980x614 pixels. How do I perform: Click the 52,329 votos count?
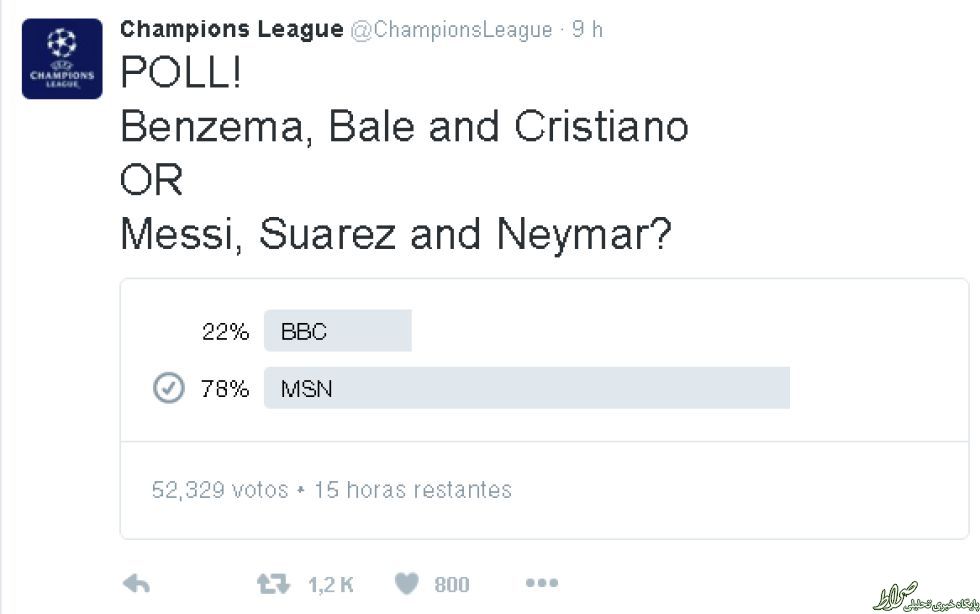coord(220,490)
